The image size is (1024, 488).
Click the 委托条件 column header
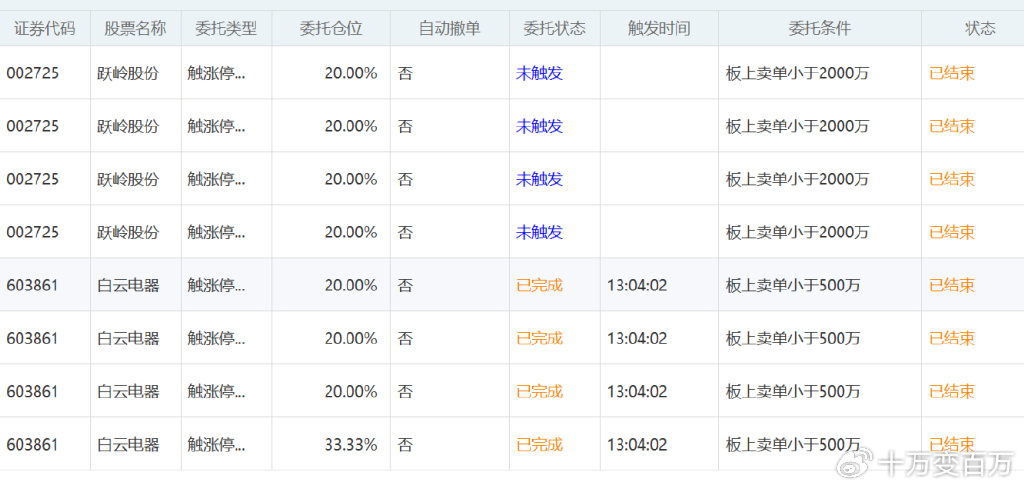(819, 28)
